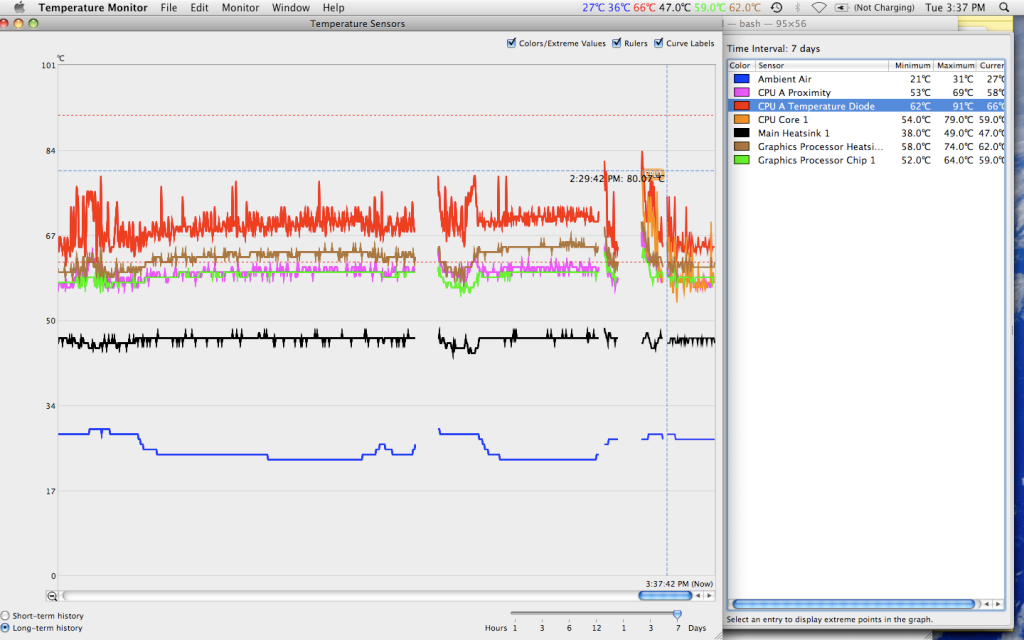Open the Temperature Monitor application menu
The height and width of the screenshot is (640, 1024).
[92, 7]
